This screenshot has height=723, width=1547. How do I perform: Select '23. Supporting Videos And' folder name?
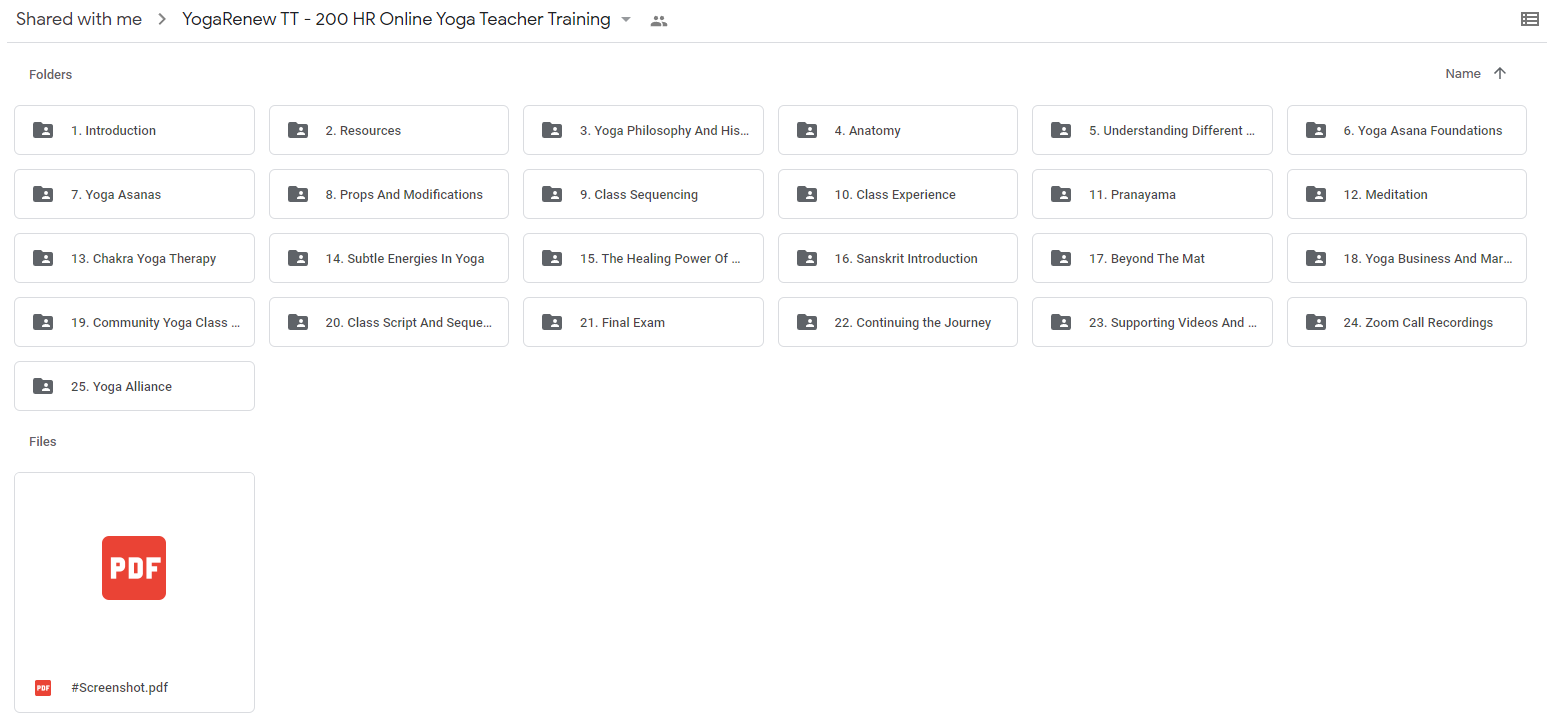click(1173, 323)
